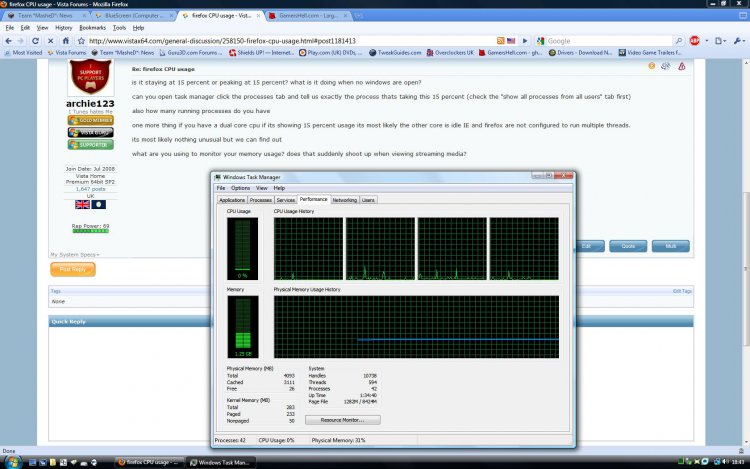Click the Quote button on the post
Screen dimensions: 750x469
coord(628,246)
